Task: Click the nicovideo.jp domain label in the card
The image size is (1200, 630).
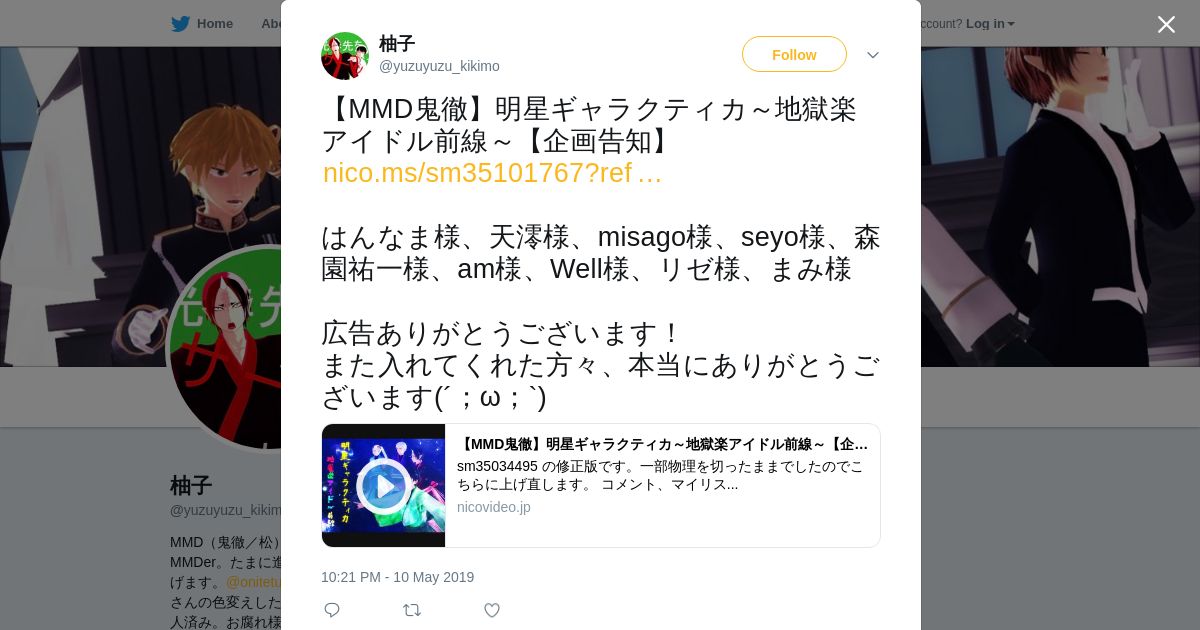Action: point(494,507)
